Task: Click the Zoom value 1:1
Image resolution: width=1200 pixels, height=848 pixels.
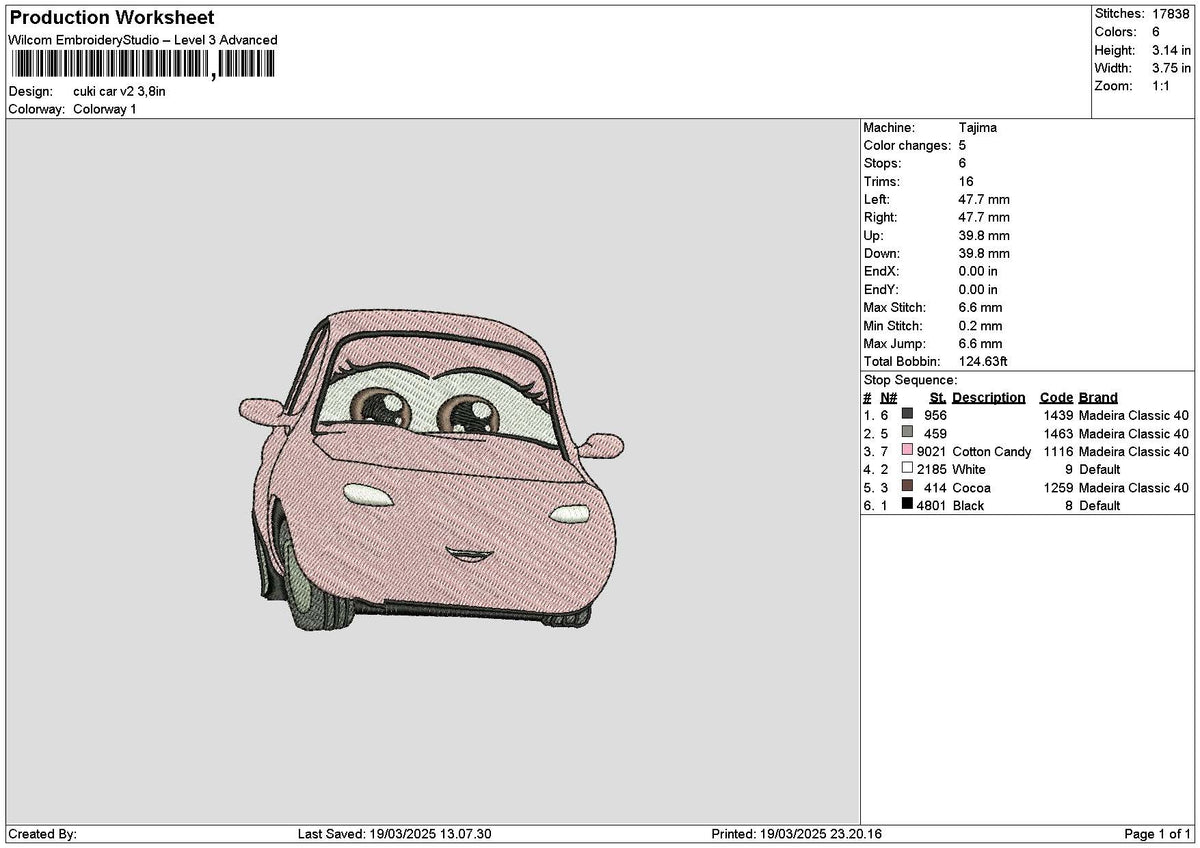Action: (1162, 86)
